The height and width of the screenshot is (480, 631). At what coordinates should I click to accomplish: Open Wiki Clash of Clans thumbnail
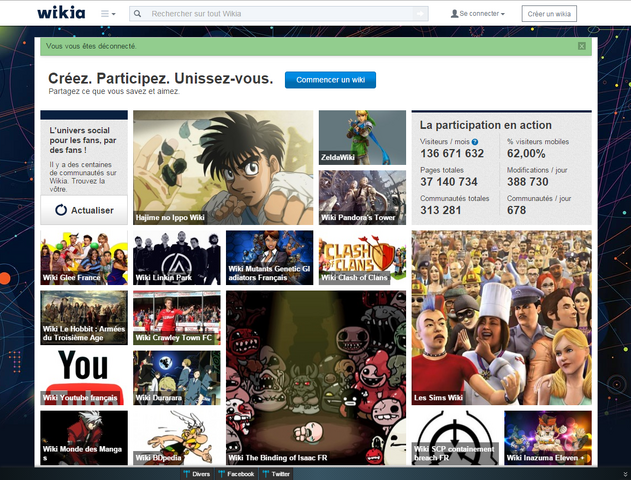(x=362, y=258)
